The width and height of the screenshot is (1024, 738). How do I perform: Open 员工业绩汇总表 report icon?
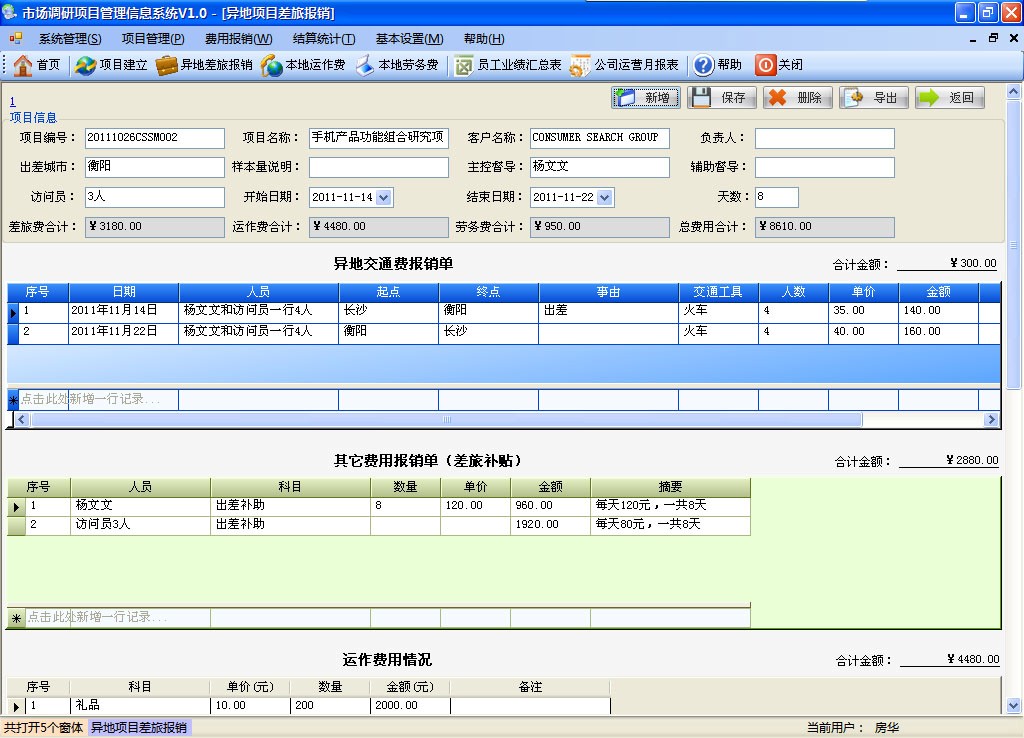[x=464, y=65]
